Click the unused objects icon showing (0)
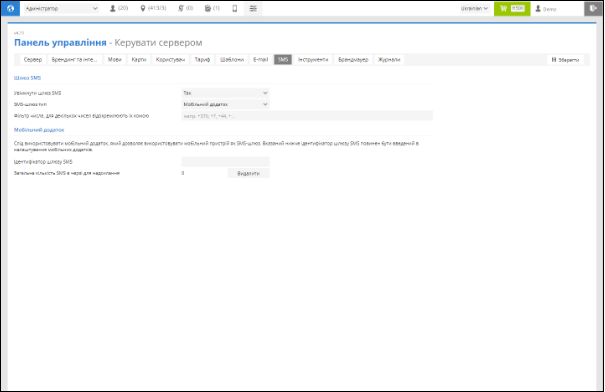Viewport: 605px width, 392px height. pos(185,8)
